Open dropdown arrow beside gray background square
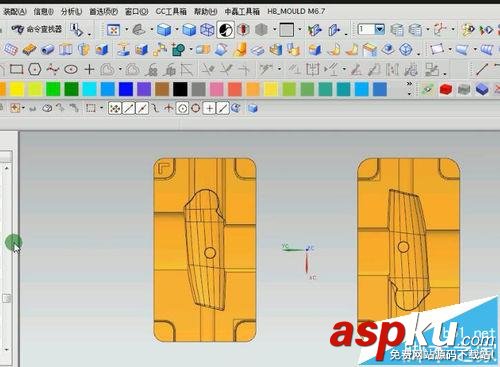This screenshot has width=500, height=367. 300,30
